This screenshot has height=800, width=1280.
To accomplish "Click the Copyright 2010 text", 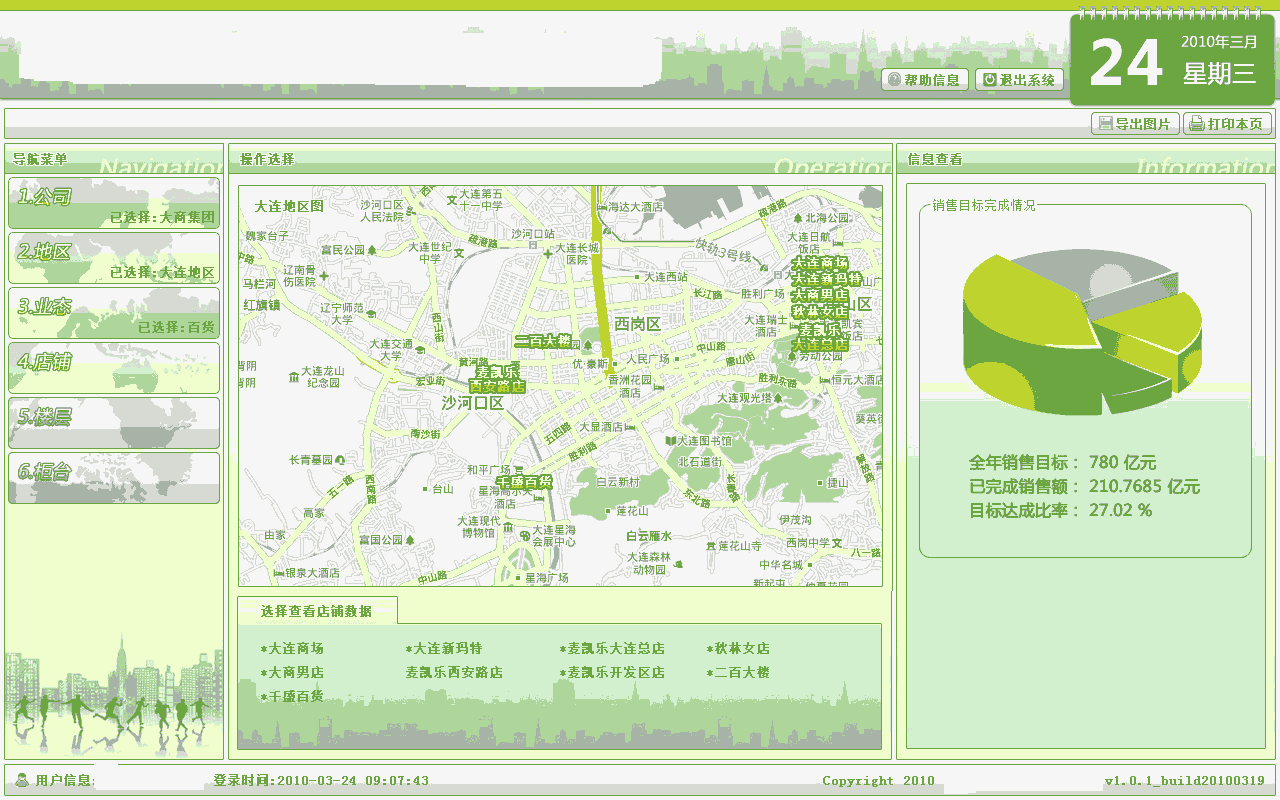I will 878,781.
